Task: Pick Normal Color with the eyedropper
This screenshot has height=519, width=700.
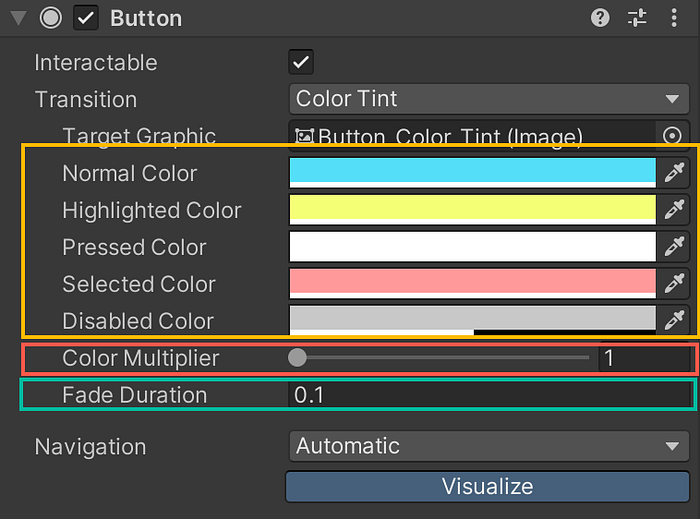Action: pos(676,173)
